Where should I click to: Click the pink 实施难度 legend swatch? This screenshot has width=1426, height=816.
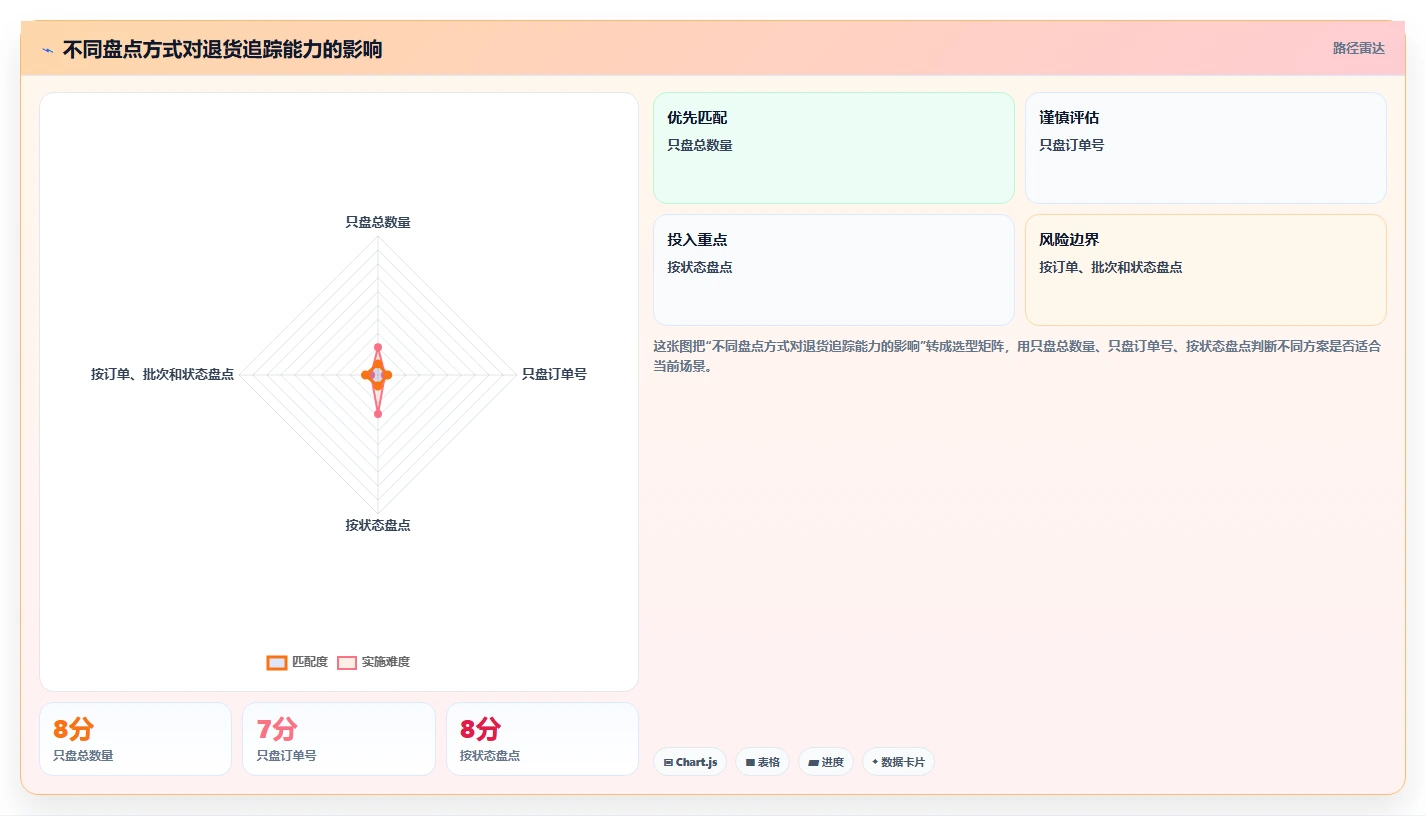[347, 662]
